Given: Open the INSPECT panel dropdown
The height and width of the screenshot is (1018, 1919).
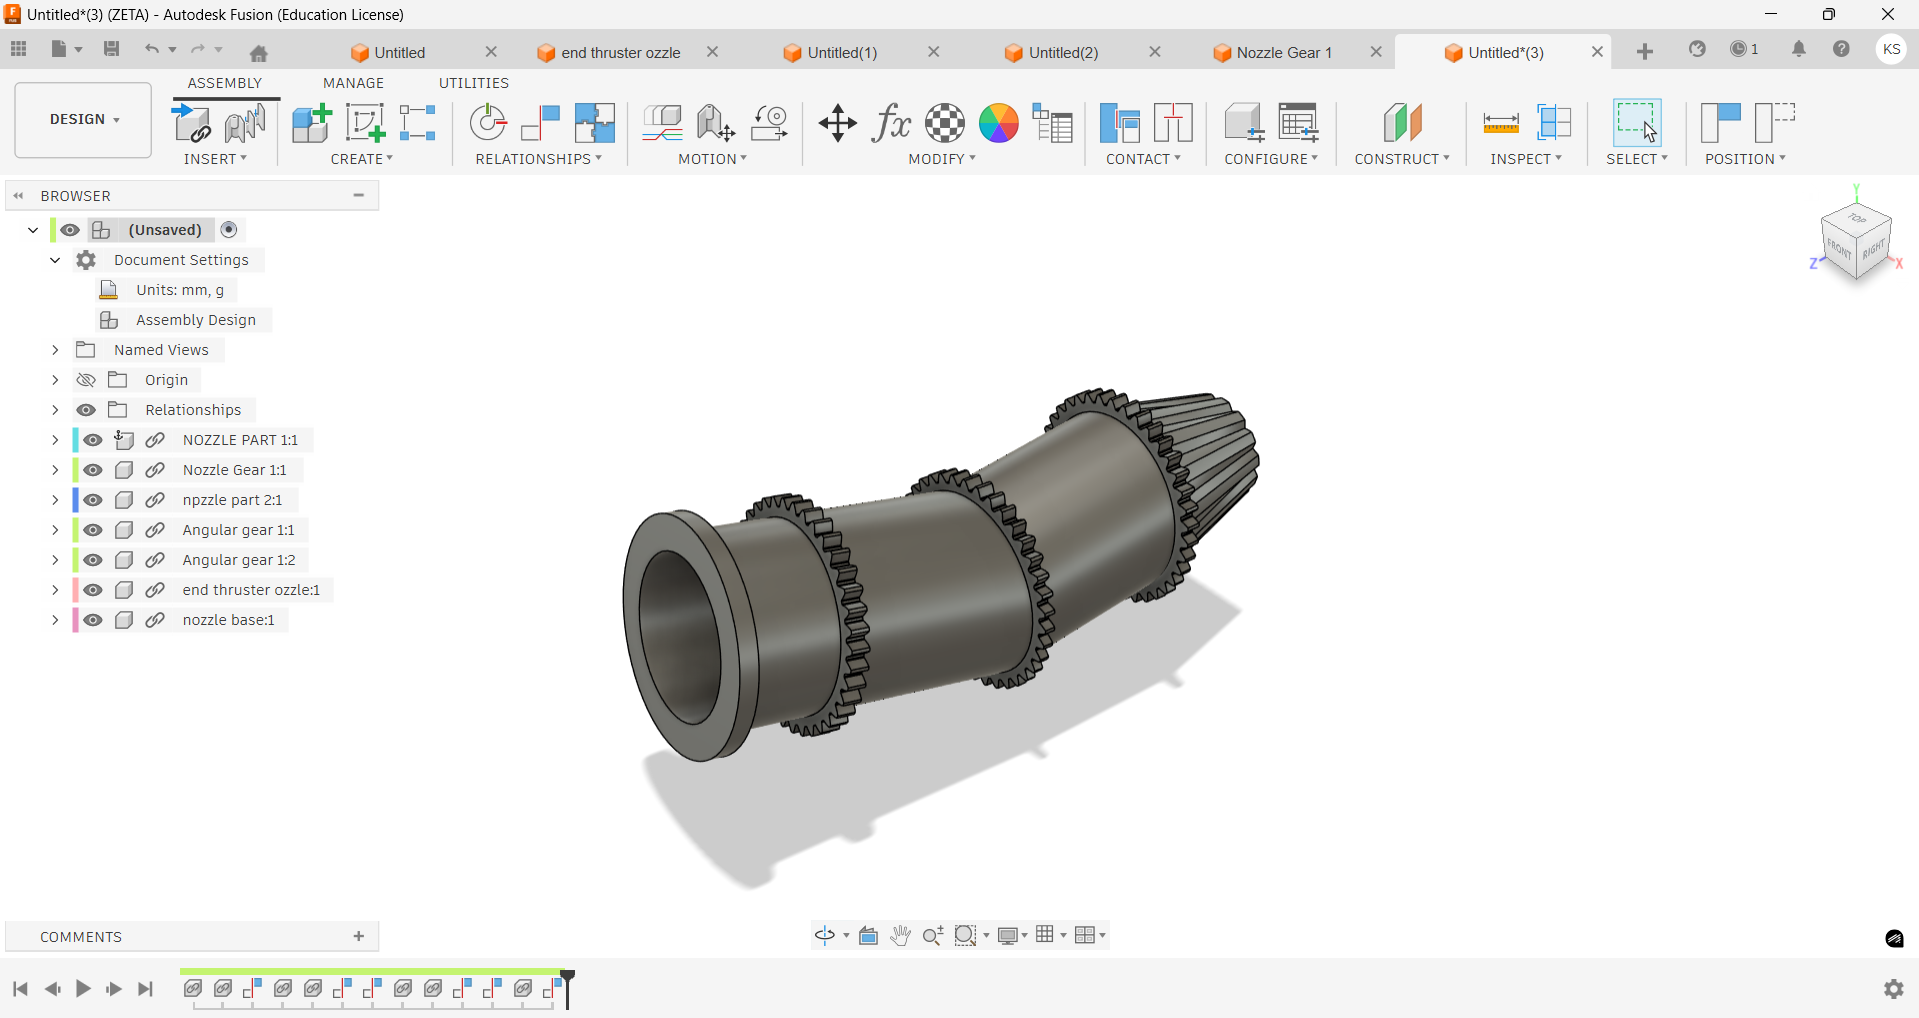Looking at the screenshot, I should point(1526,159).
